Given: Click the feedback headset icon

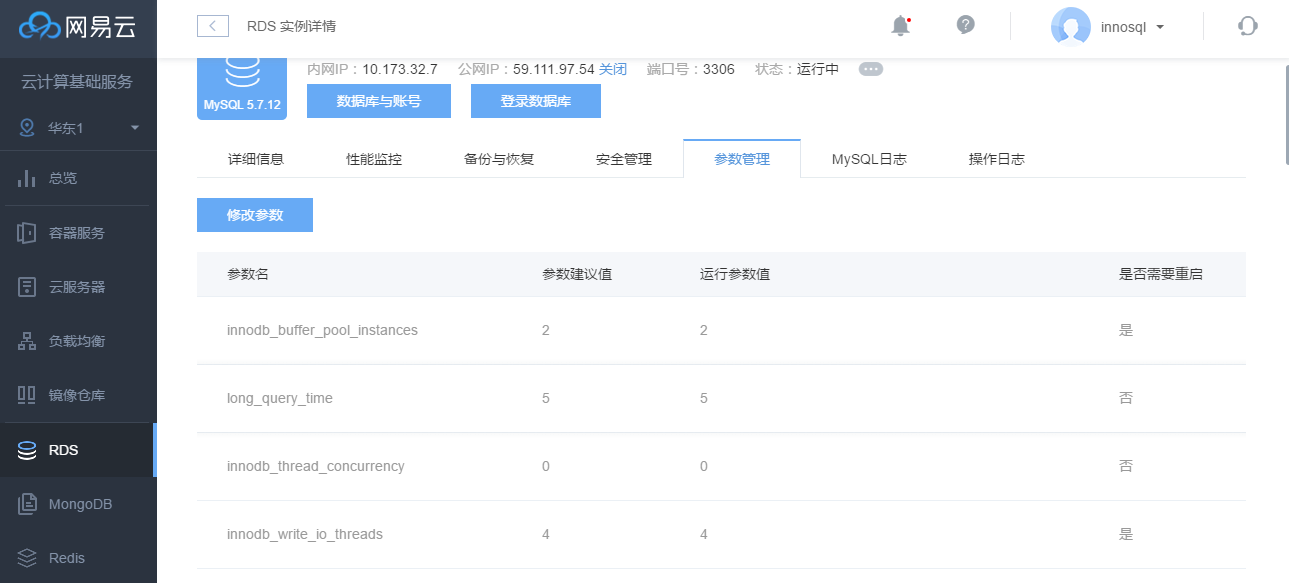Looking at the screenshot, I should pos(1247,26).
